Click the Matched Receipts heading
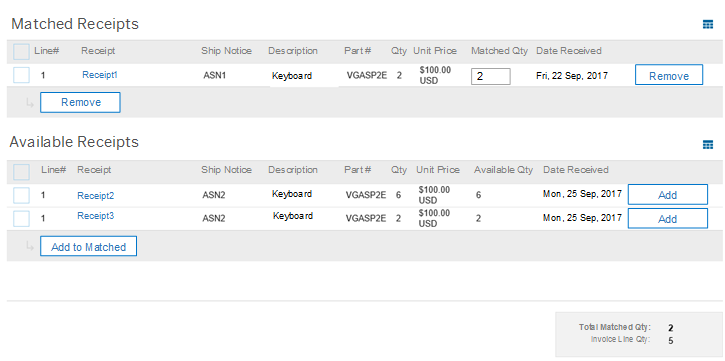Image resolution: width=725 pixels, height=361 pixels. 75,24
